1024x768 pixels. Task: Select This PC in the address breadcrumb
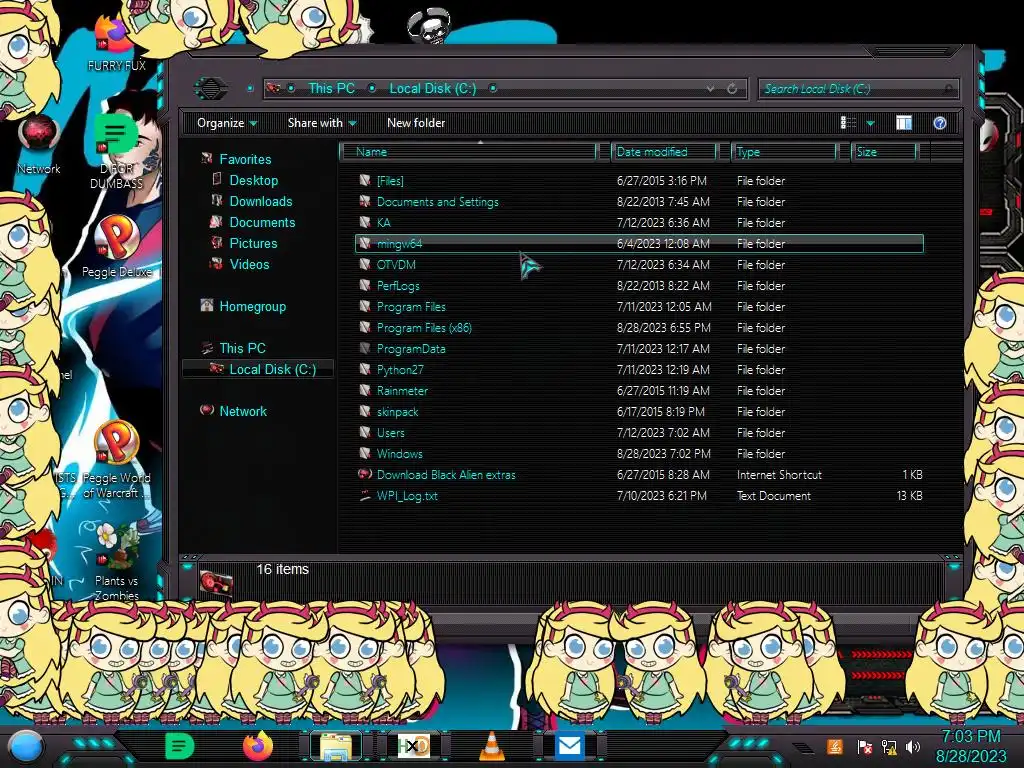[332, 88]
